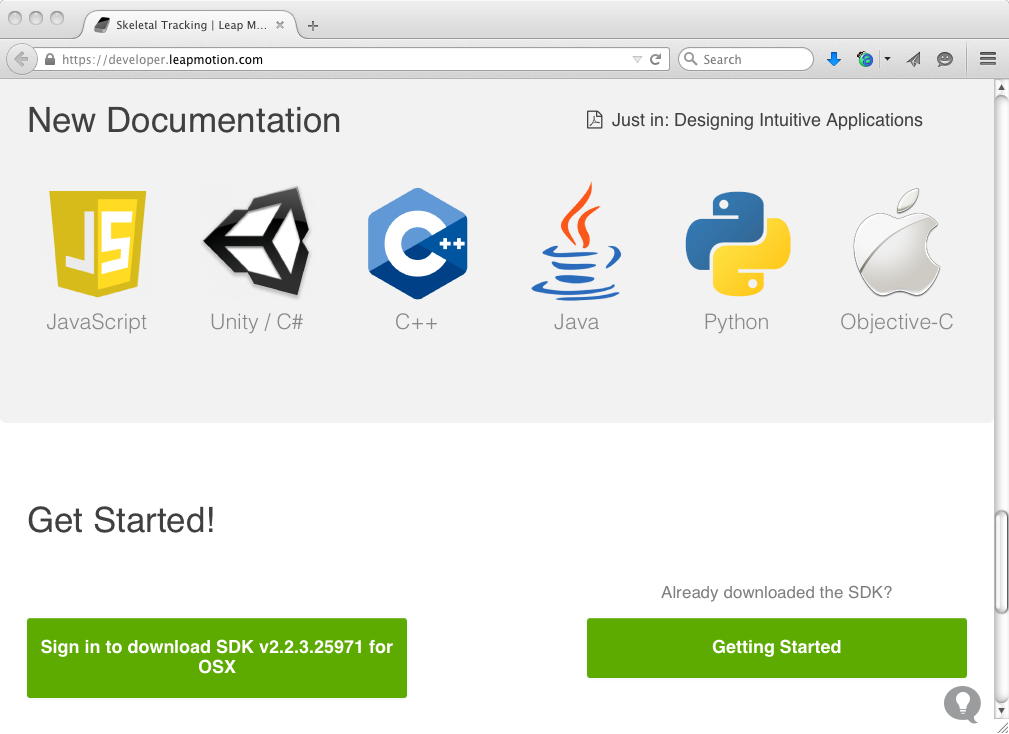Click the Get Started! heading
The image size is (1009, 734).
point(121,520)
